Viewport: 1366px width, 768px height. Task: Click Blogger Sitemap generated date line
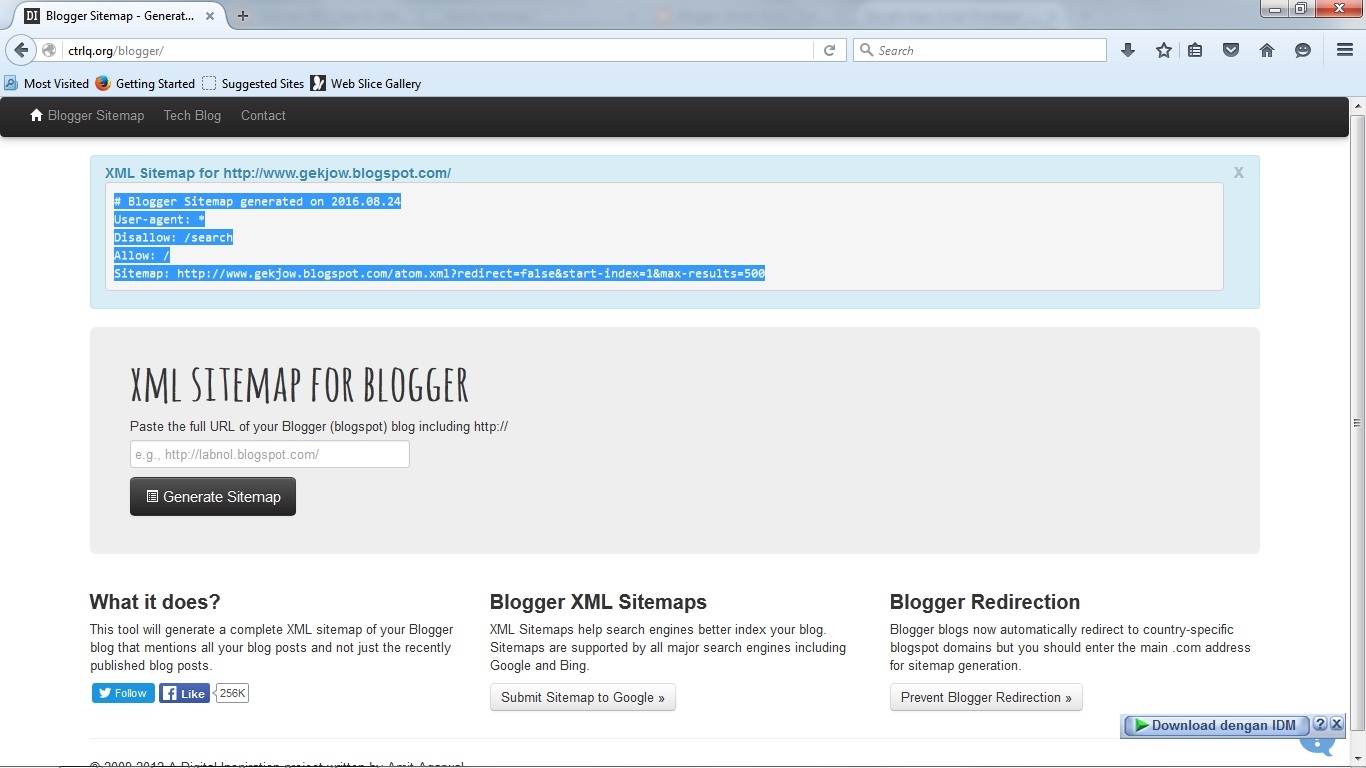coord(257,202)
